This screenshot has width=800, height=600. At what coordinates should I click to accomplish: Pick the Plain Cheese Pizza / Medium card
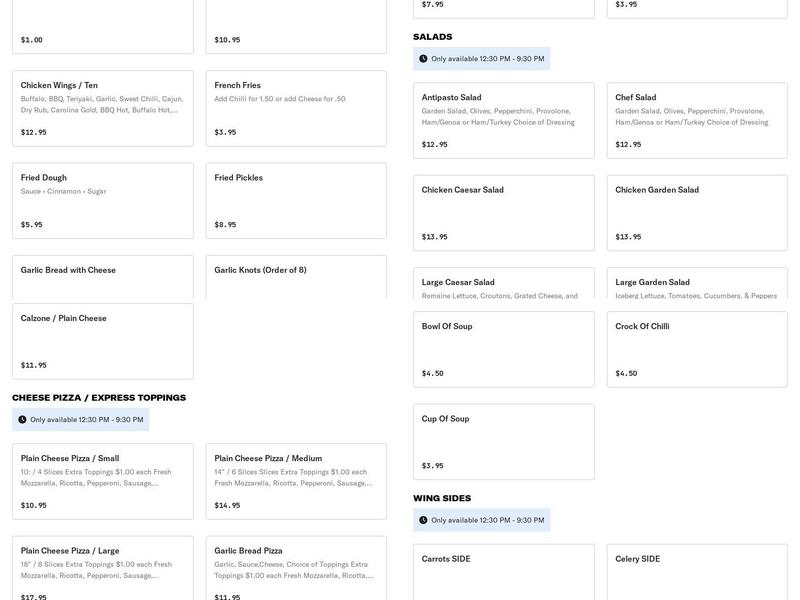point(295,481)
